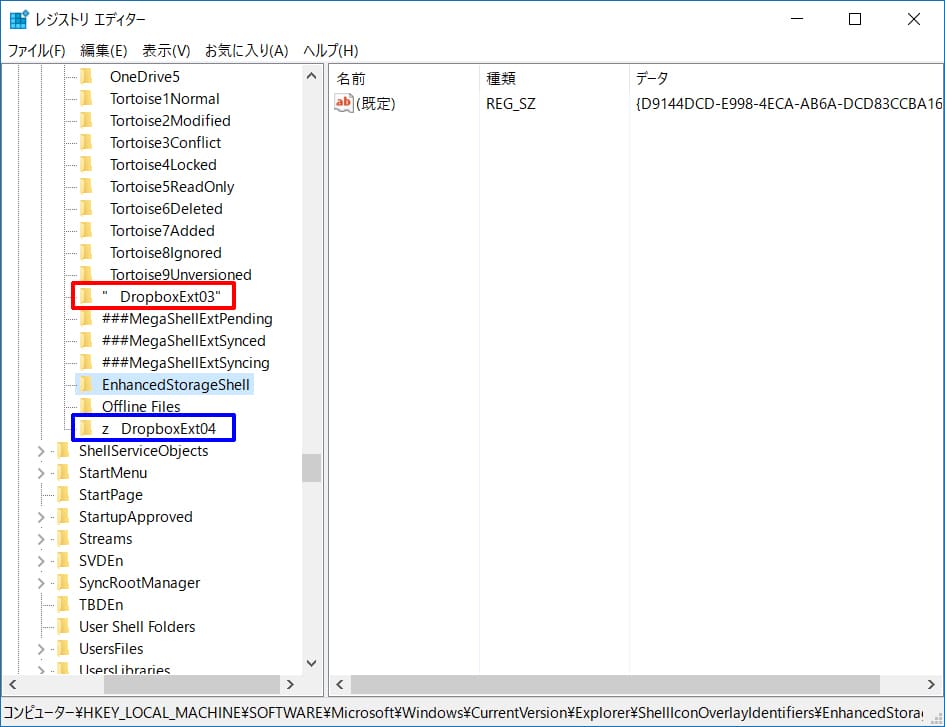Image resolution: width=945 pixels, height=727 pixels.
Task: Click the values pane scroll left arrow
Action: pos(340,685)
